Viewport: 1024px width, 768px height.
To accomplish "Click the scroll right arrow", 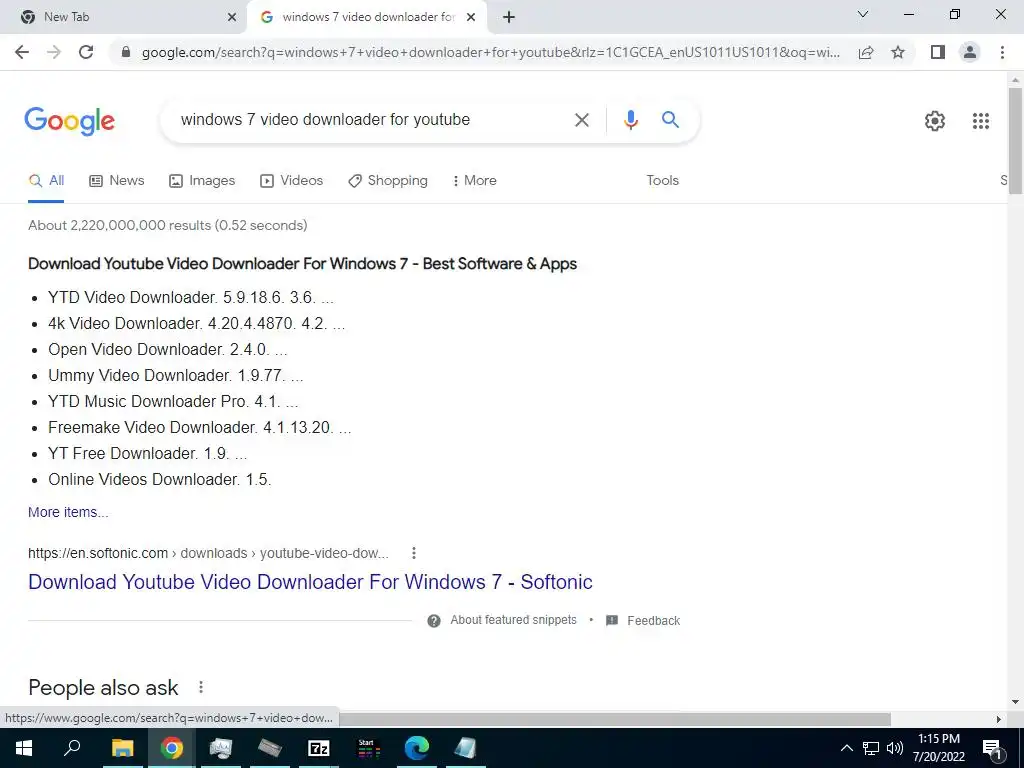I will (998, 719).
